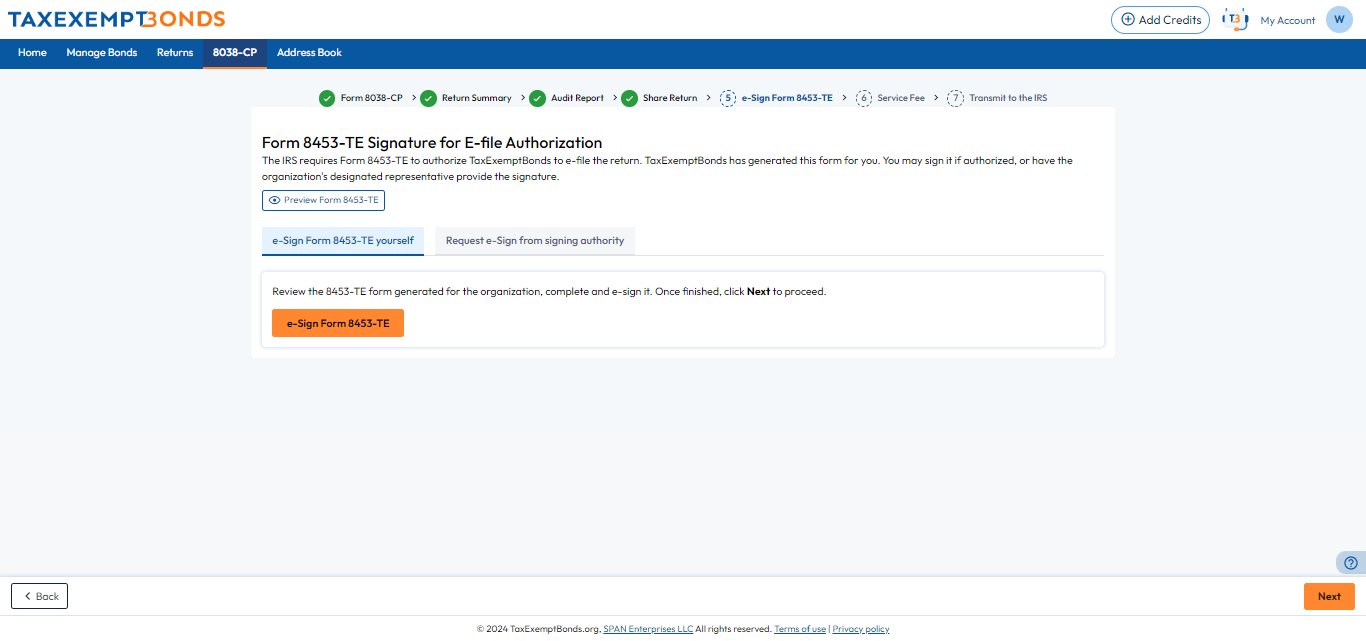Image resolution: width=1366 pixels, height=641 pixels.
Task: Click 'Form 8453-TE Signature for E-file Authorization' heading
Action: (x=432, y=143)
